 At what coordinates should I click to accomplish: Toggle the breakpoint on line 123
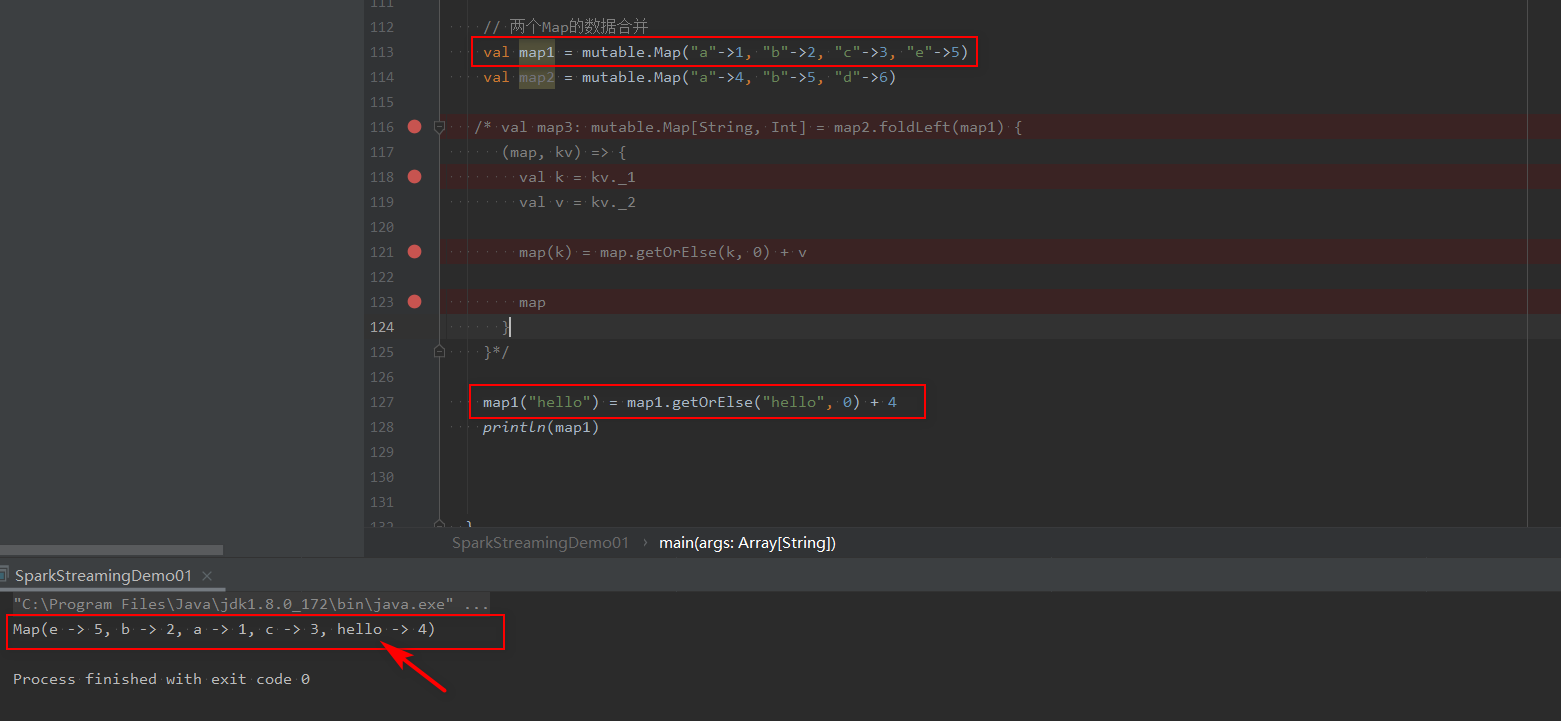coord(414,302)
